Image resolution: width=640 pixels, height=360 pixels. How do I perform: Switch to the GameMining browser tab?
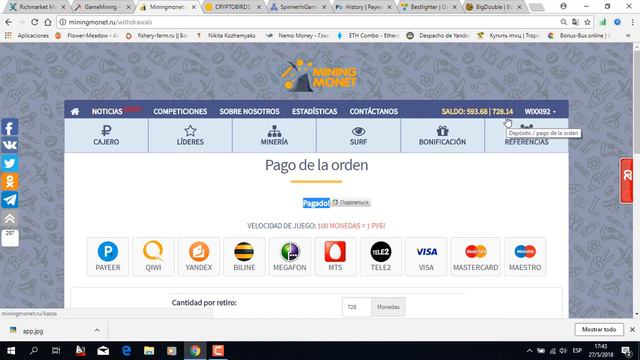point(102,7)
